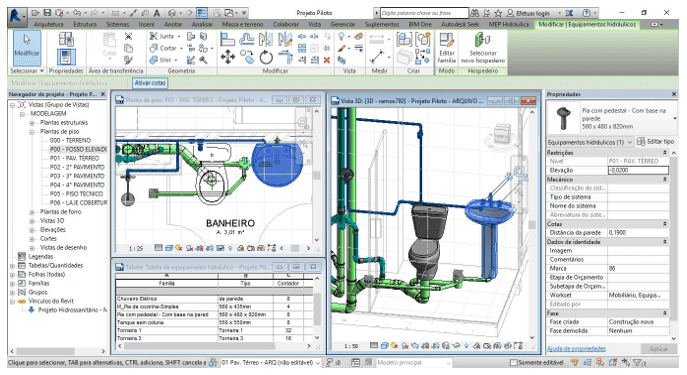The image size is (687, 375).
Task: Open the Colaborar ribbon tab
Action: click(x=286, y=25)
